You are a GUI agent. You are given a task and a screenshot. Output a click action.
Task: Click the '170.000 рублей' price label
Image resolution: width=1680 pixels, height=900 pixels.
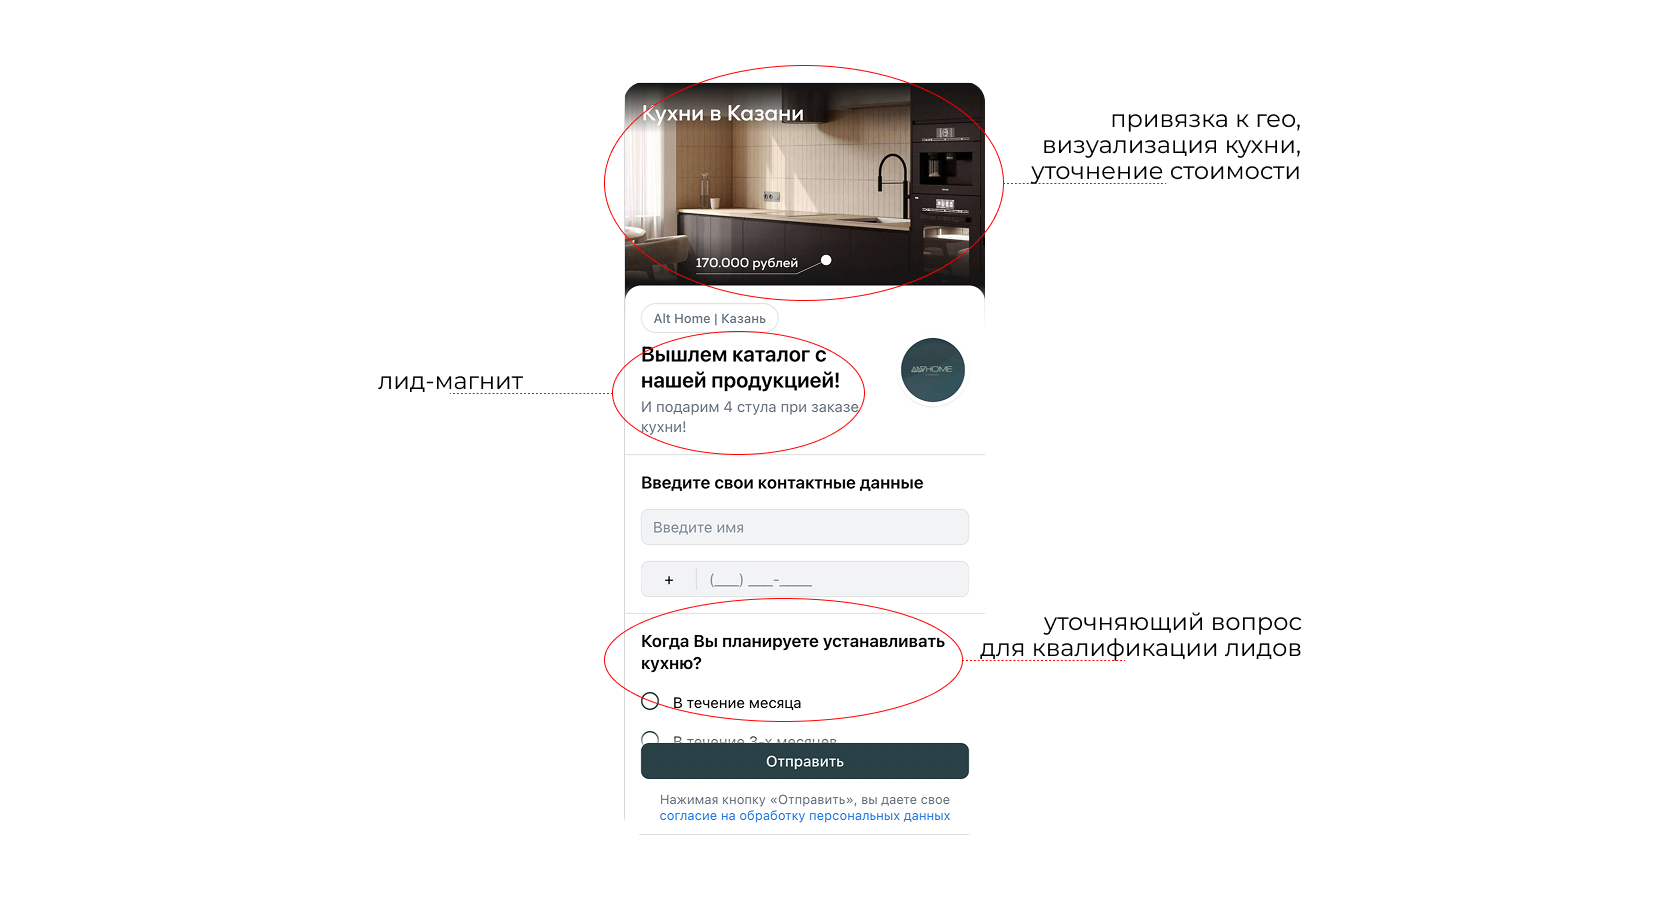click(x=746, y=263)
